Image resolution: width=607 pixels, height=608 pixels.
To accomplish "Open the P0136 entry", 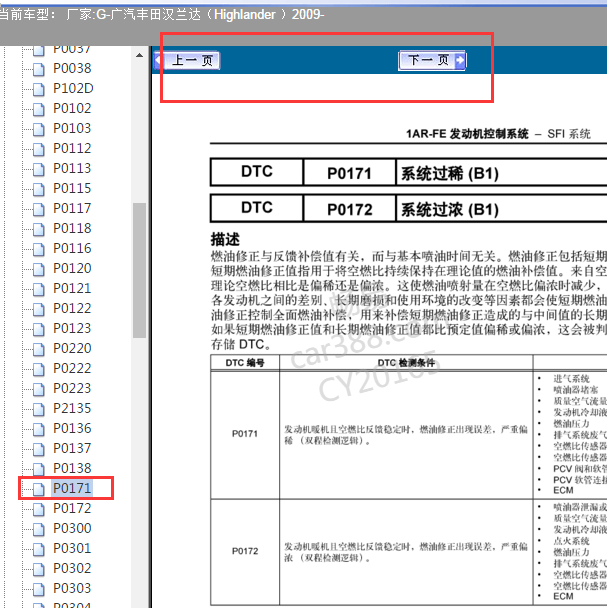I will click(72, 428).
